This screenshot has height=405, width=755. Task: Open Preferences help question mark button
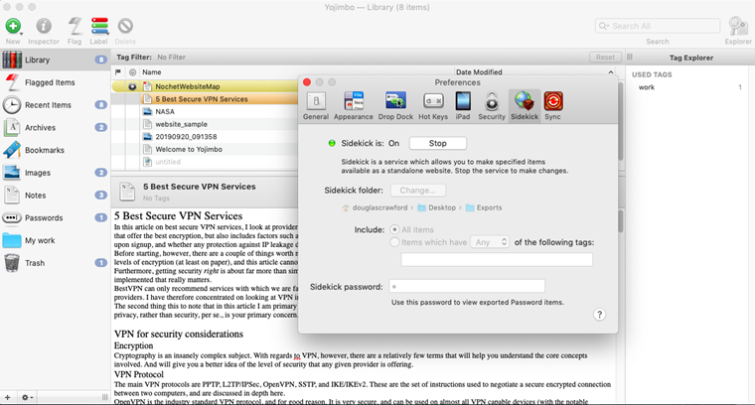(x=599, y=314)
